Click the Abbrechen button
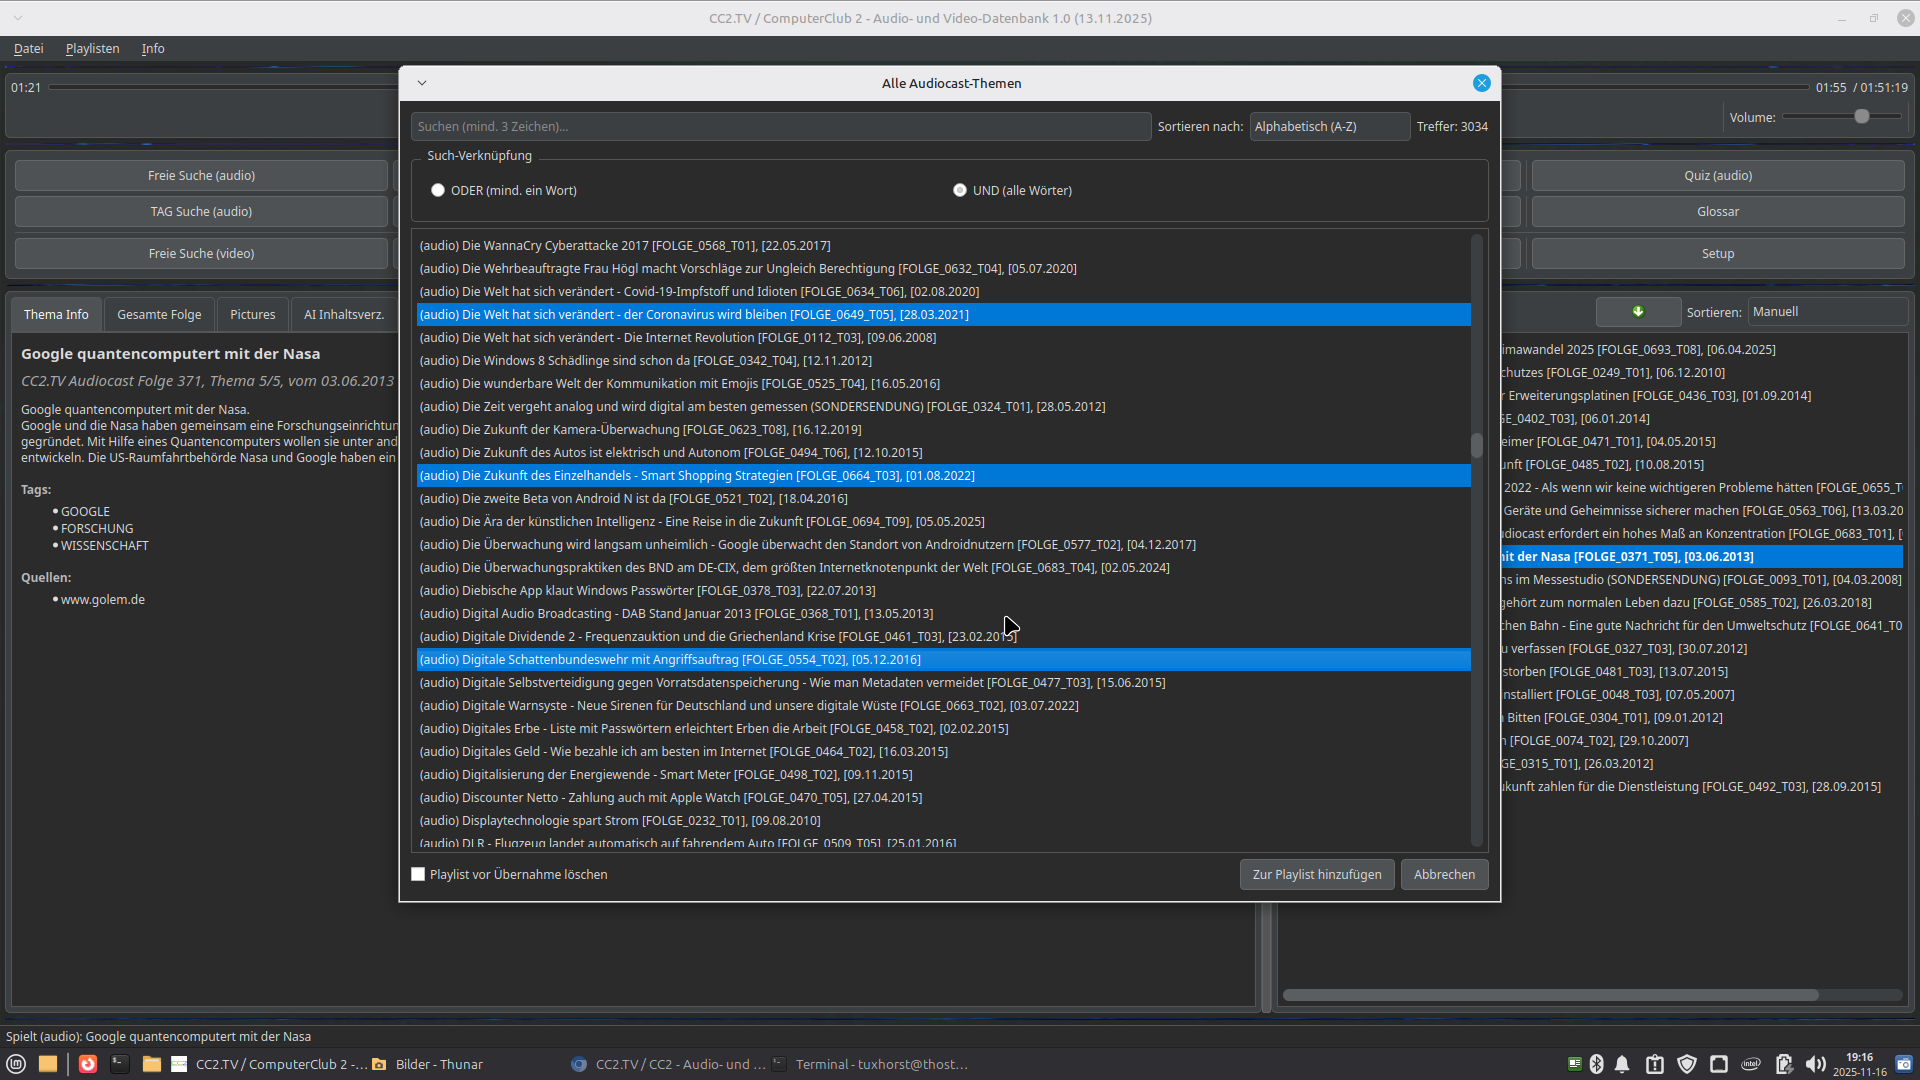Screen dimensions: 1920x1080 (x=1444, y=874)
